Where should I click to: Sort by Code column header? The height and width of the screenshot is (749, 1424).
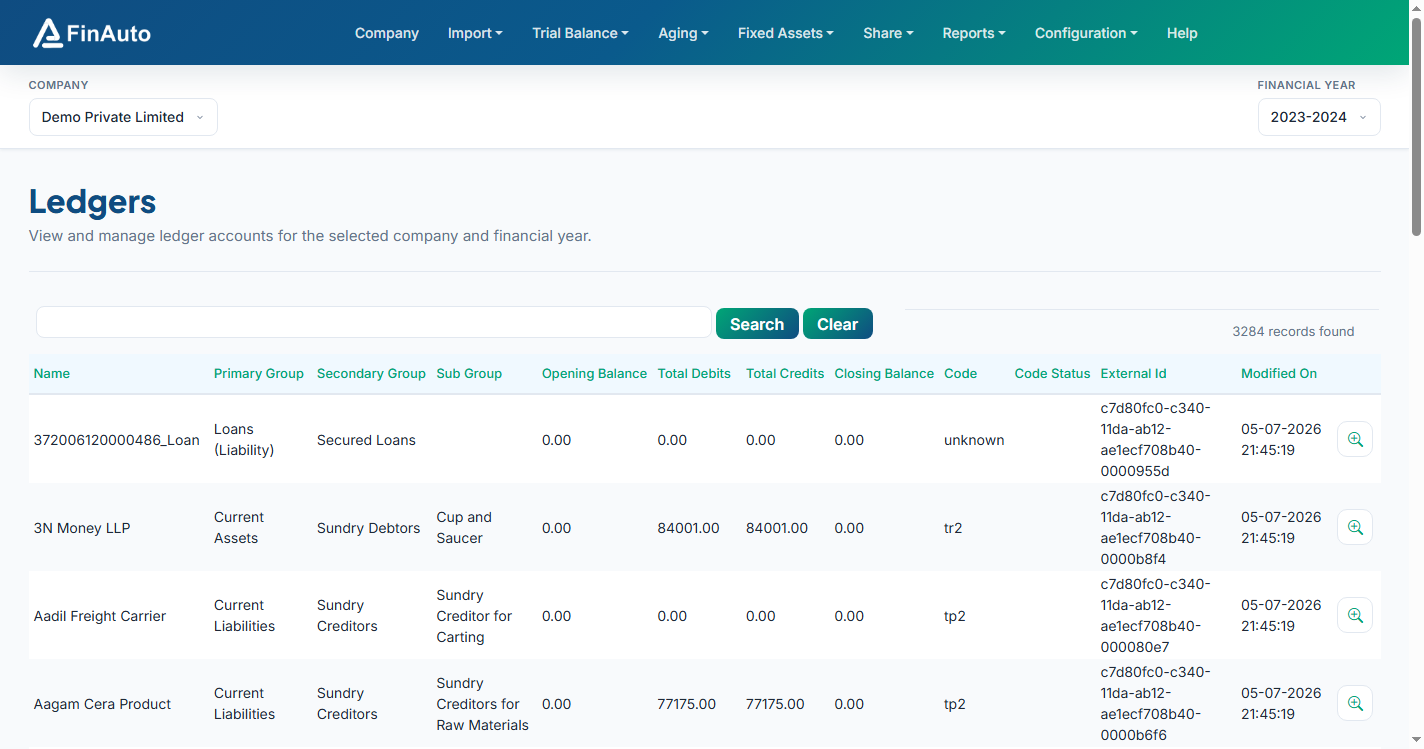[960, 373]
